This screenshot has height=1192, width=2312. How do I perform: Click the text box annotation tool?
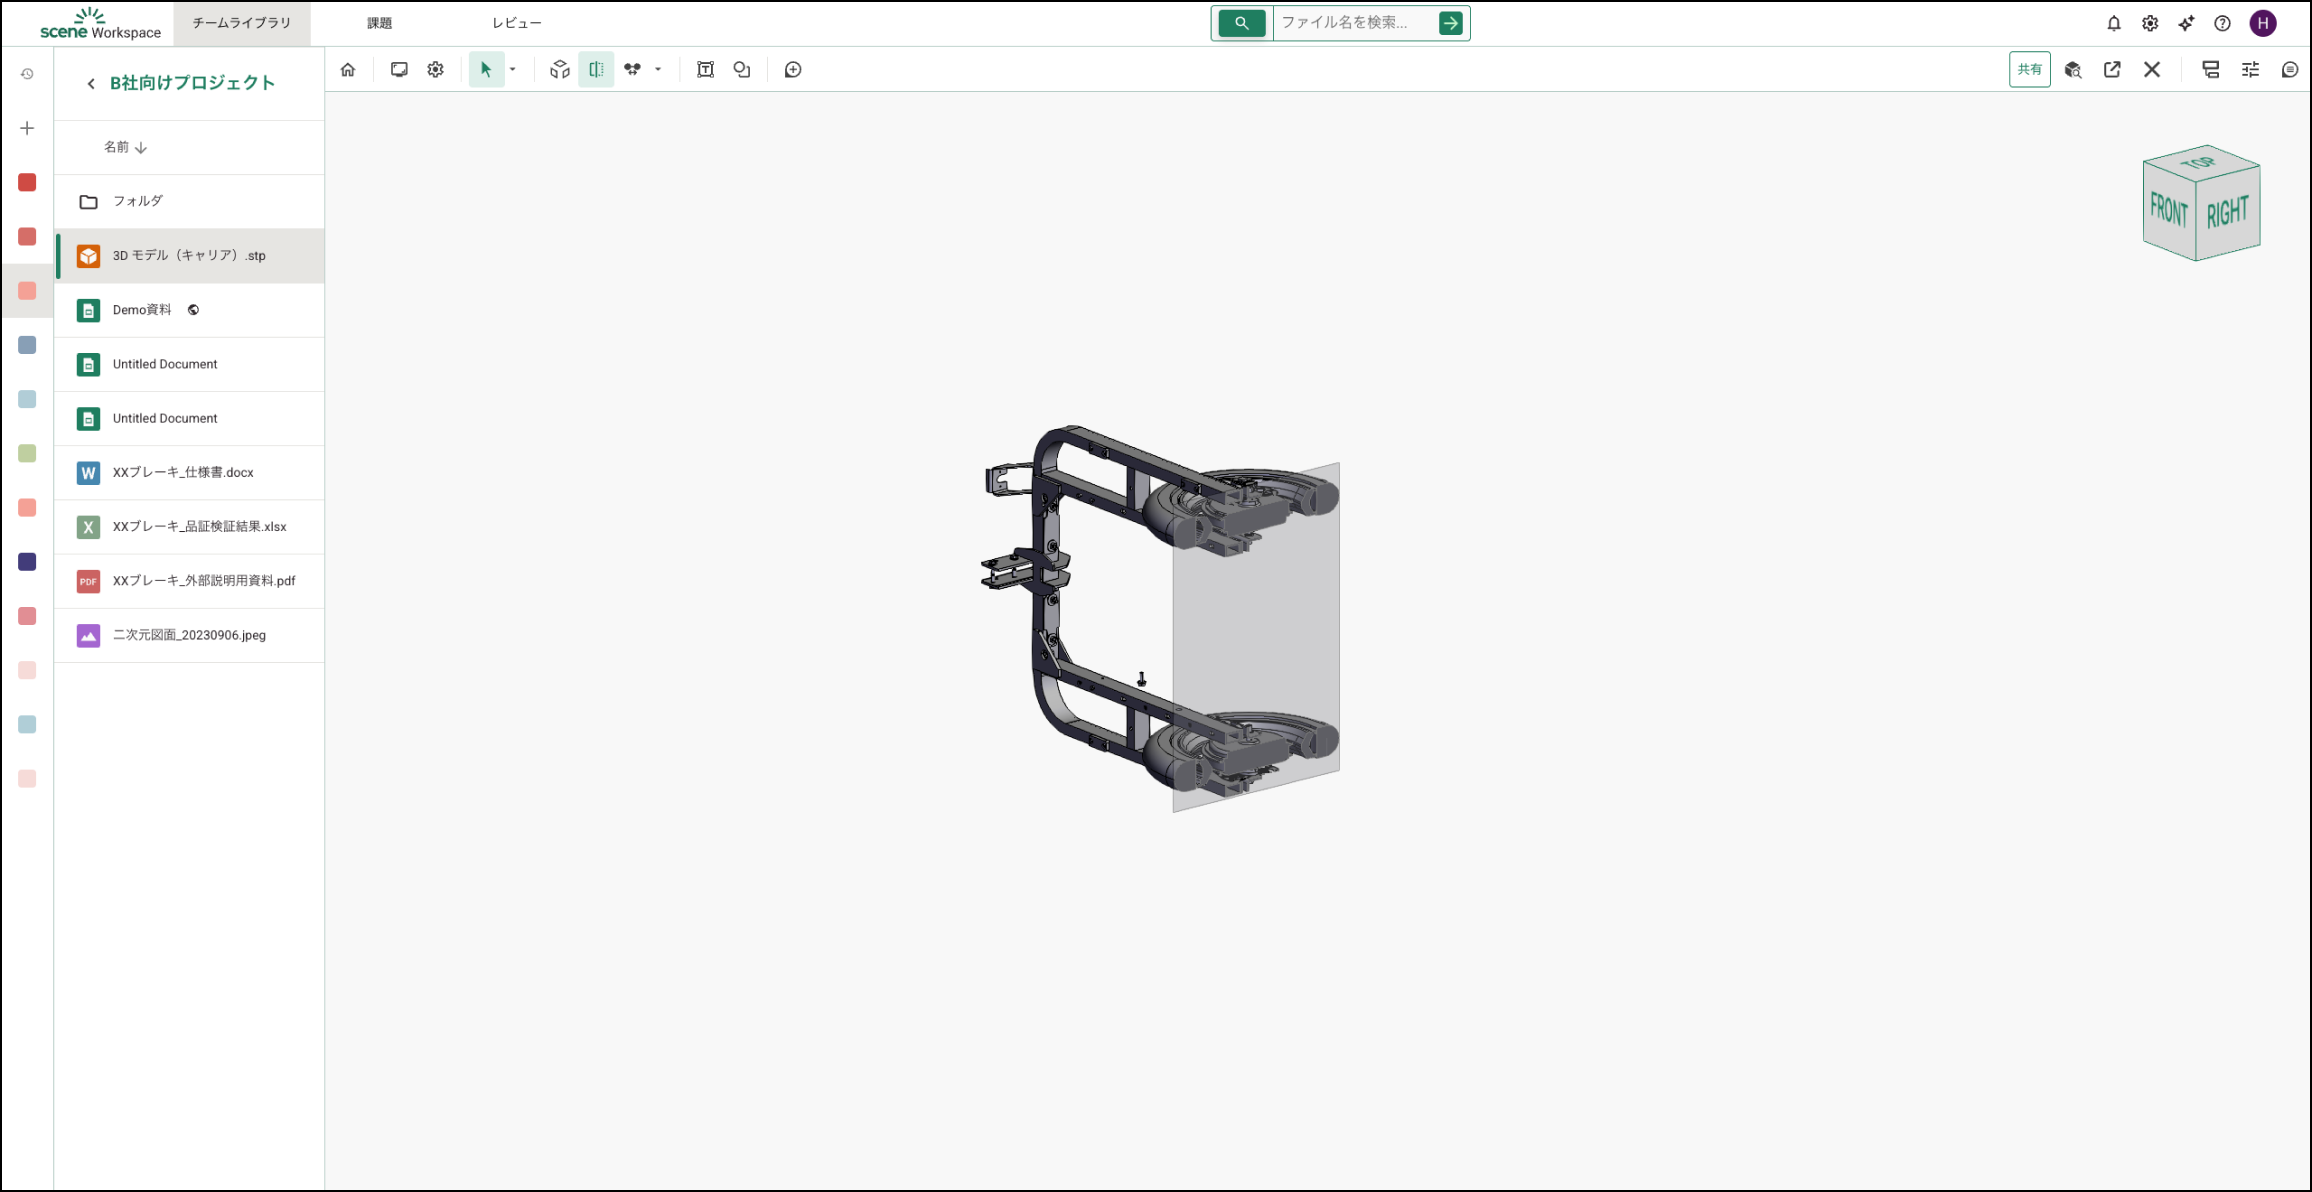[705, 70]
